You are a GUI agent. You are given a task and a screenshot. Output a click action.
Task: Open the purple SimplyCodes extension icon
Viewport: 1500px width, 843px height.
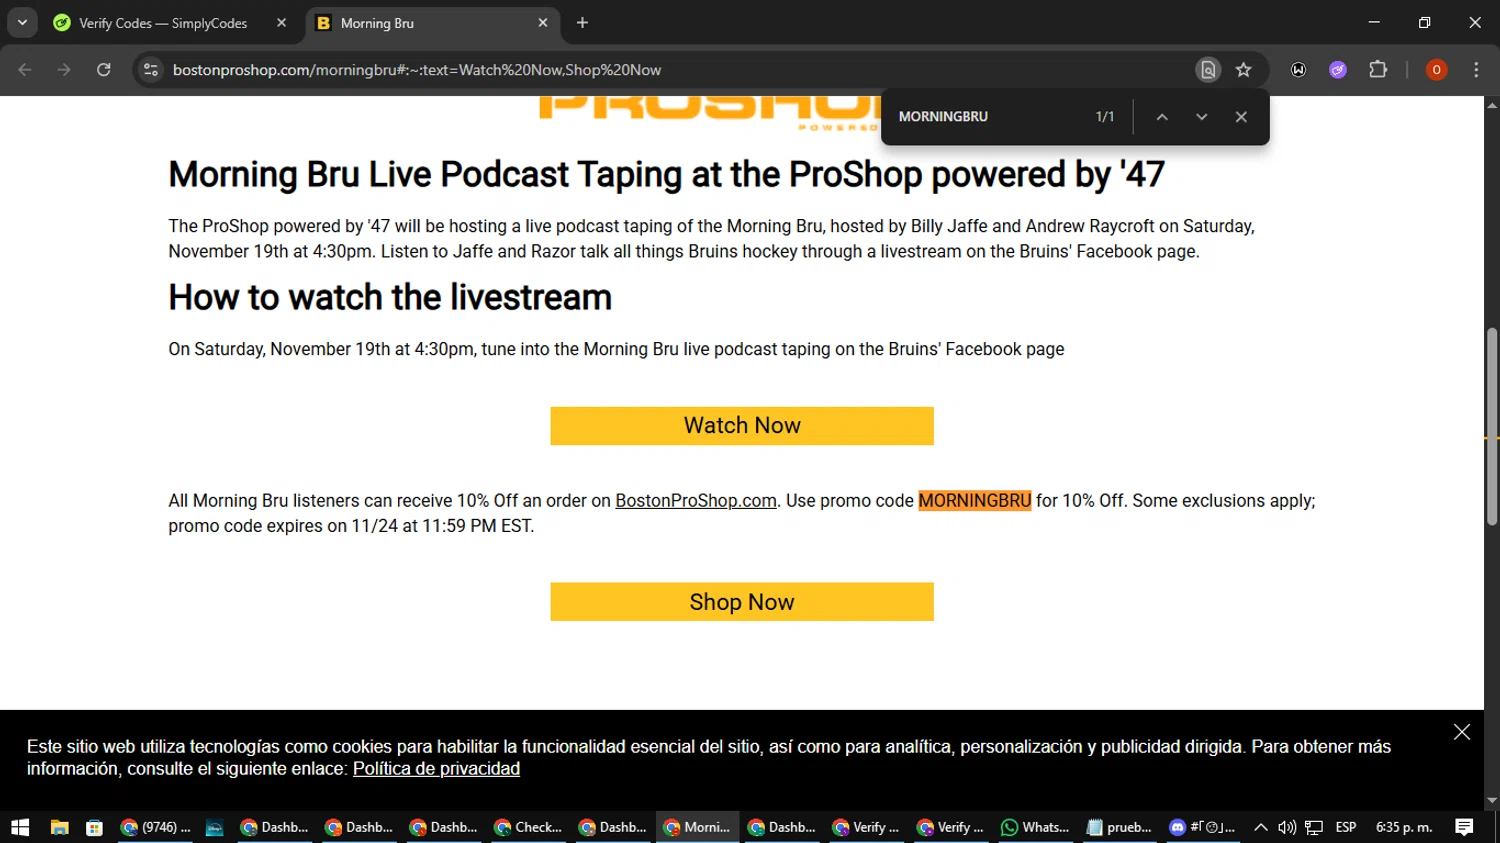pos(1338,70)
